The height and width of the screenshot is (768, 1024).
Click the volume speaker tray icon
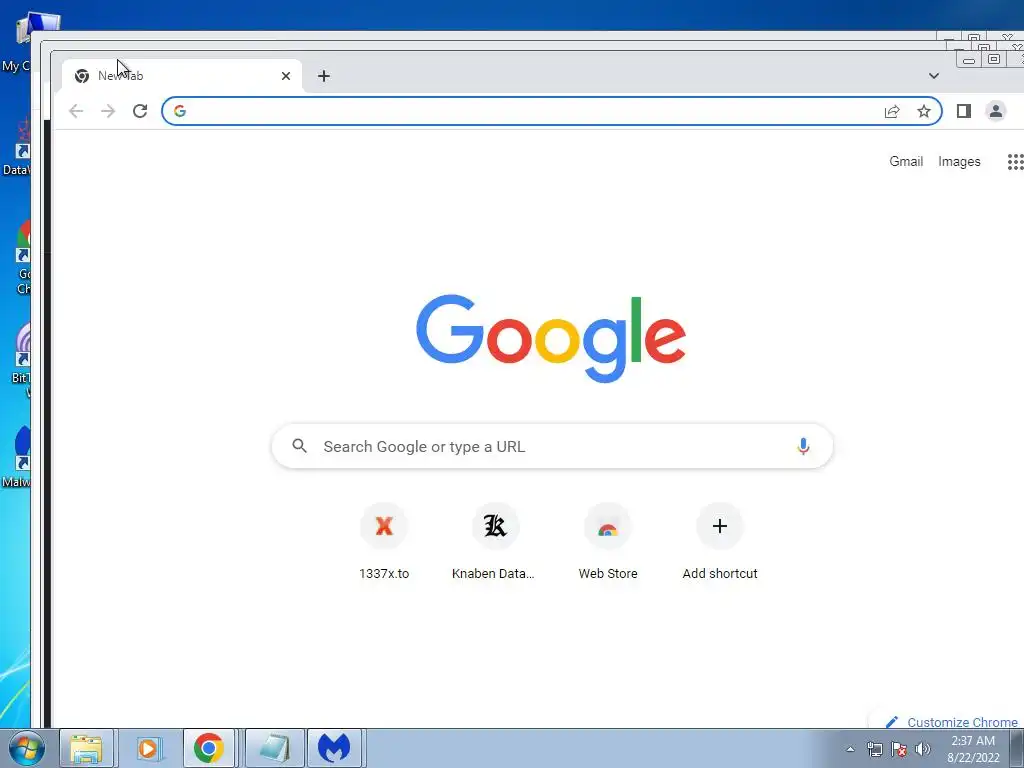point(923,749)
